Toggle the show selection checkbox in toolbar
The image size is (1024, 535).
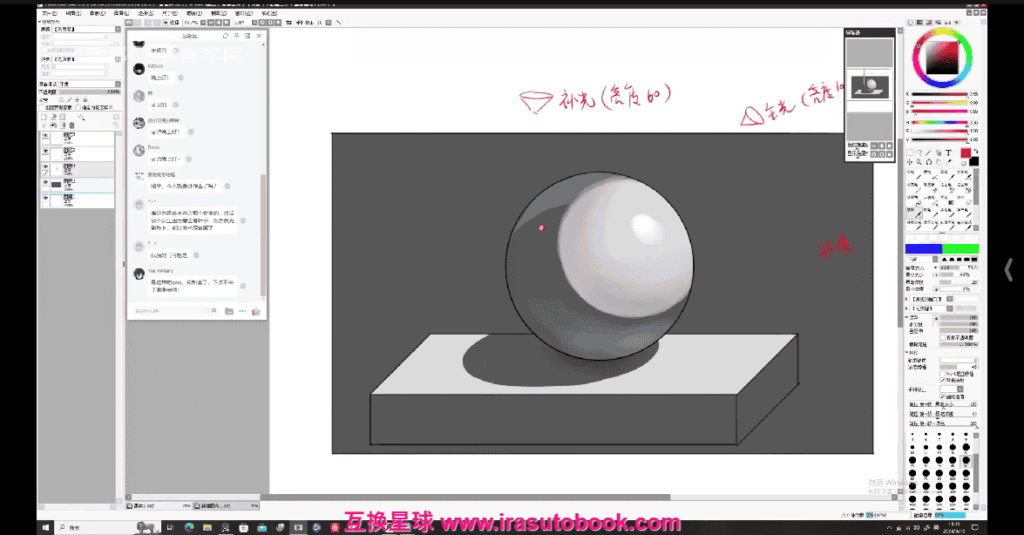tap(165, 22)
